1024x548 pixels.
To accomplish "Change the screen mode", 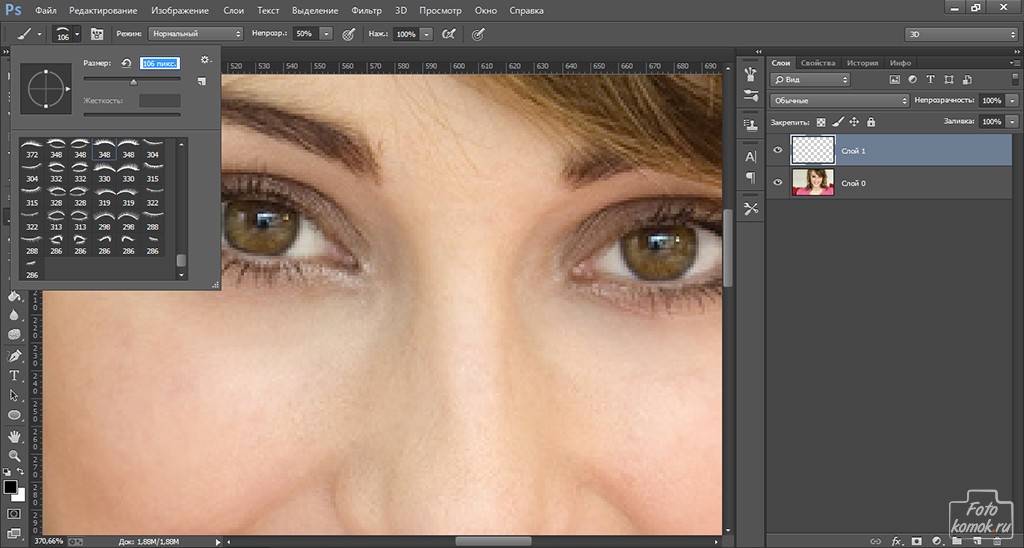I will 14,534.
